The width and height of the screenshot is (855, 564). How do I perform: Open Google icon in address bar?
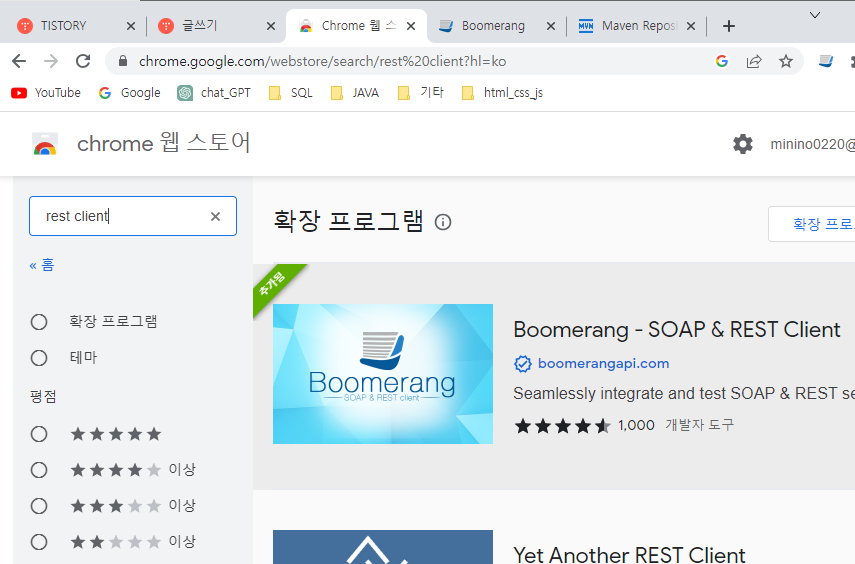click(x=722, y=61)
